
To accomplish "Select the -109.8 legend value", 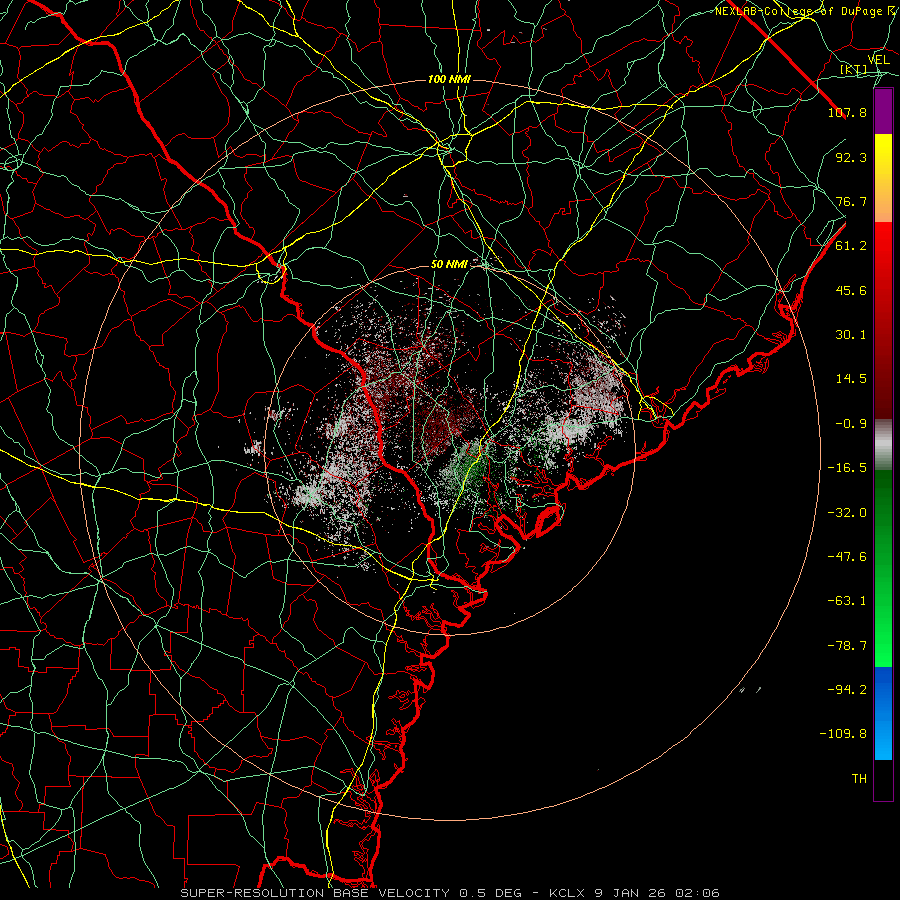I will click(843, 734).
